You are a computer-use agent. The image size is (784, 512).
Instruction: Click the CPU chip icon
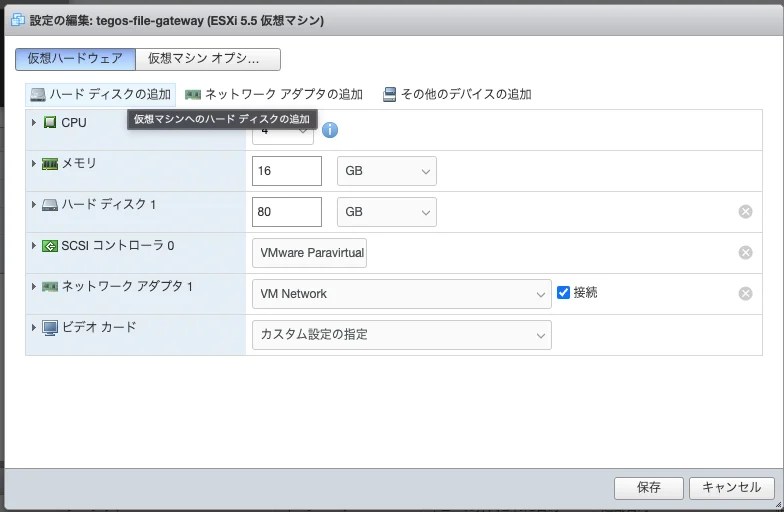[50, 122]
